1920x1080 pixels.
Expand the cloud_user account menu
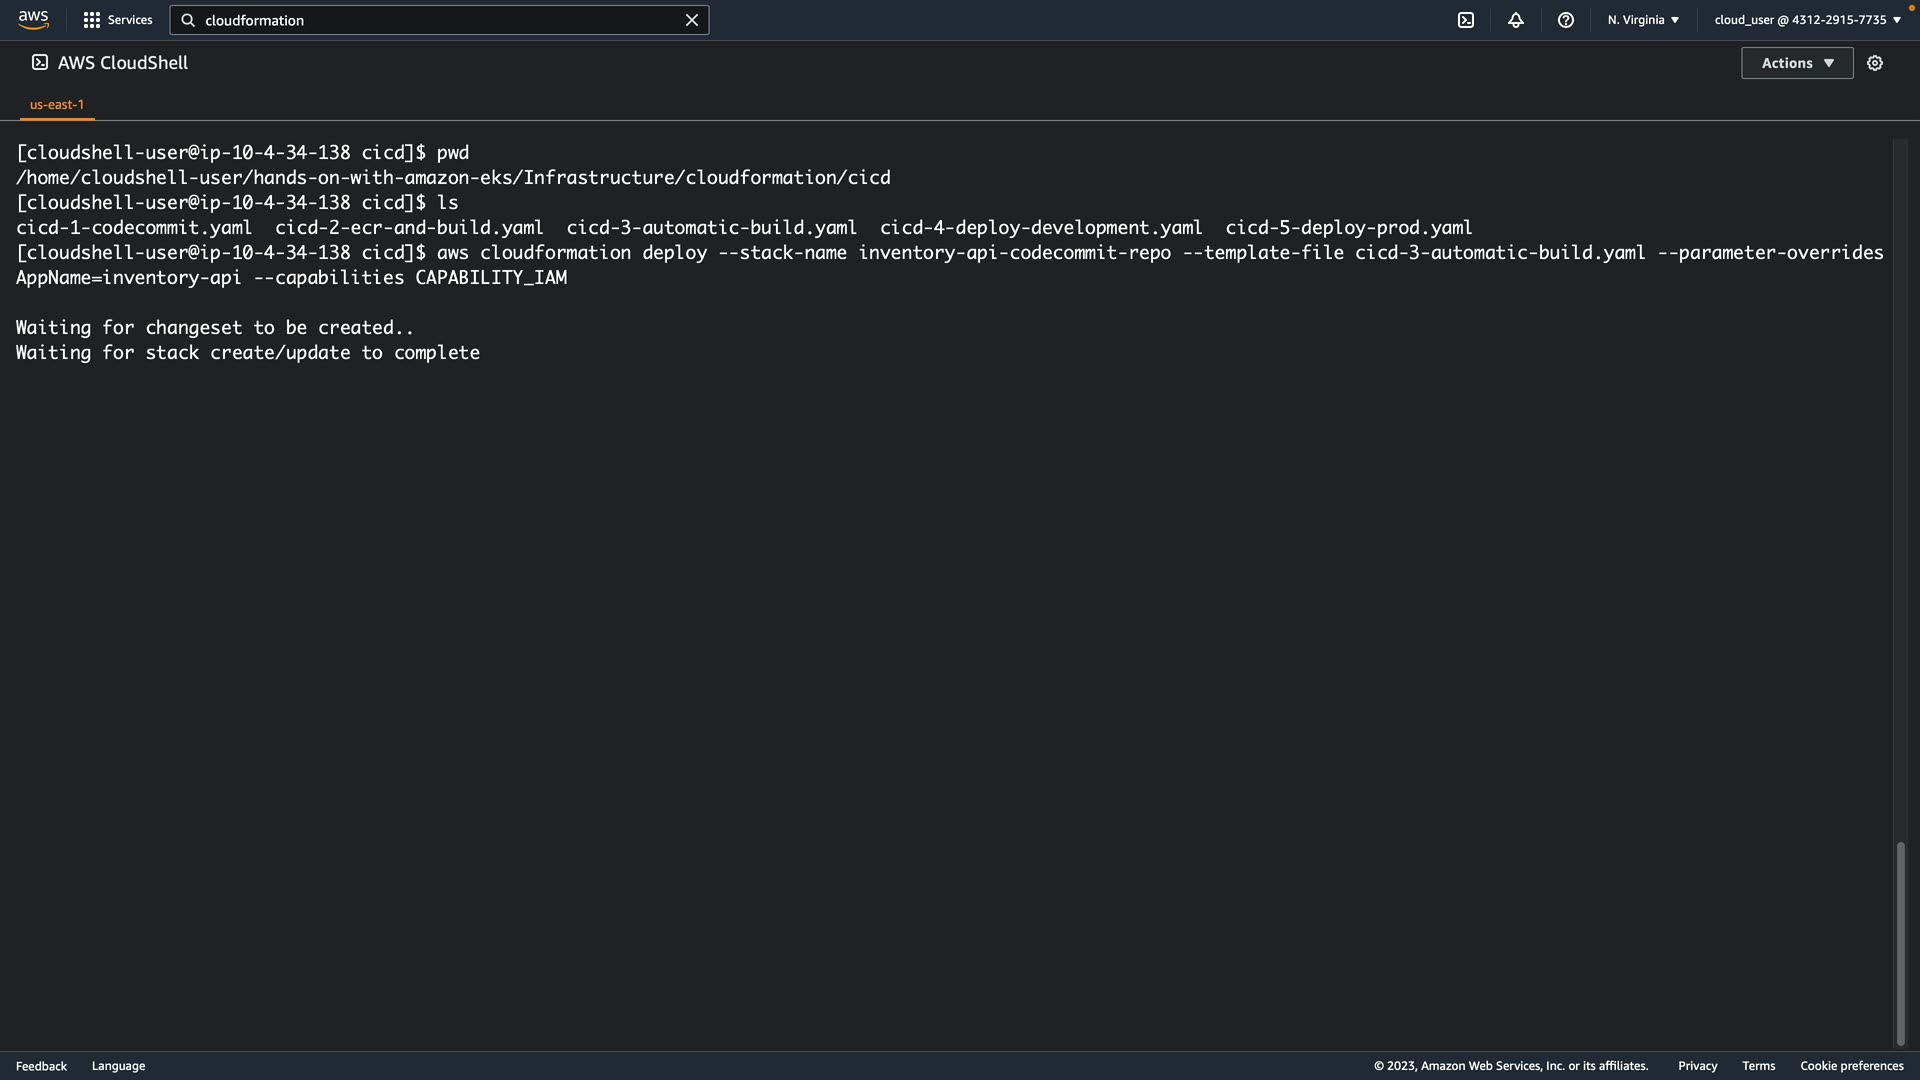(1807, 20)
